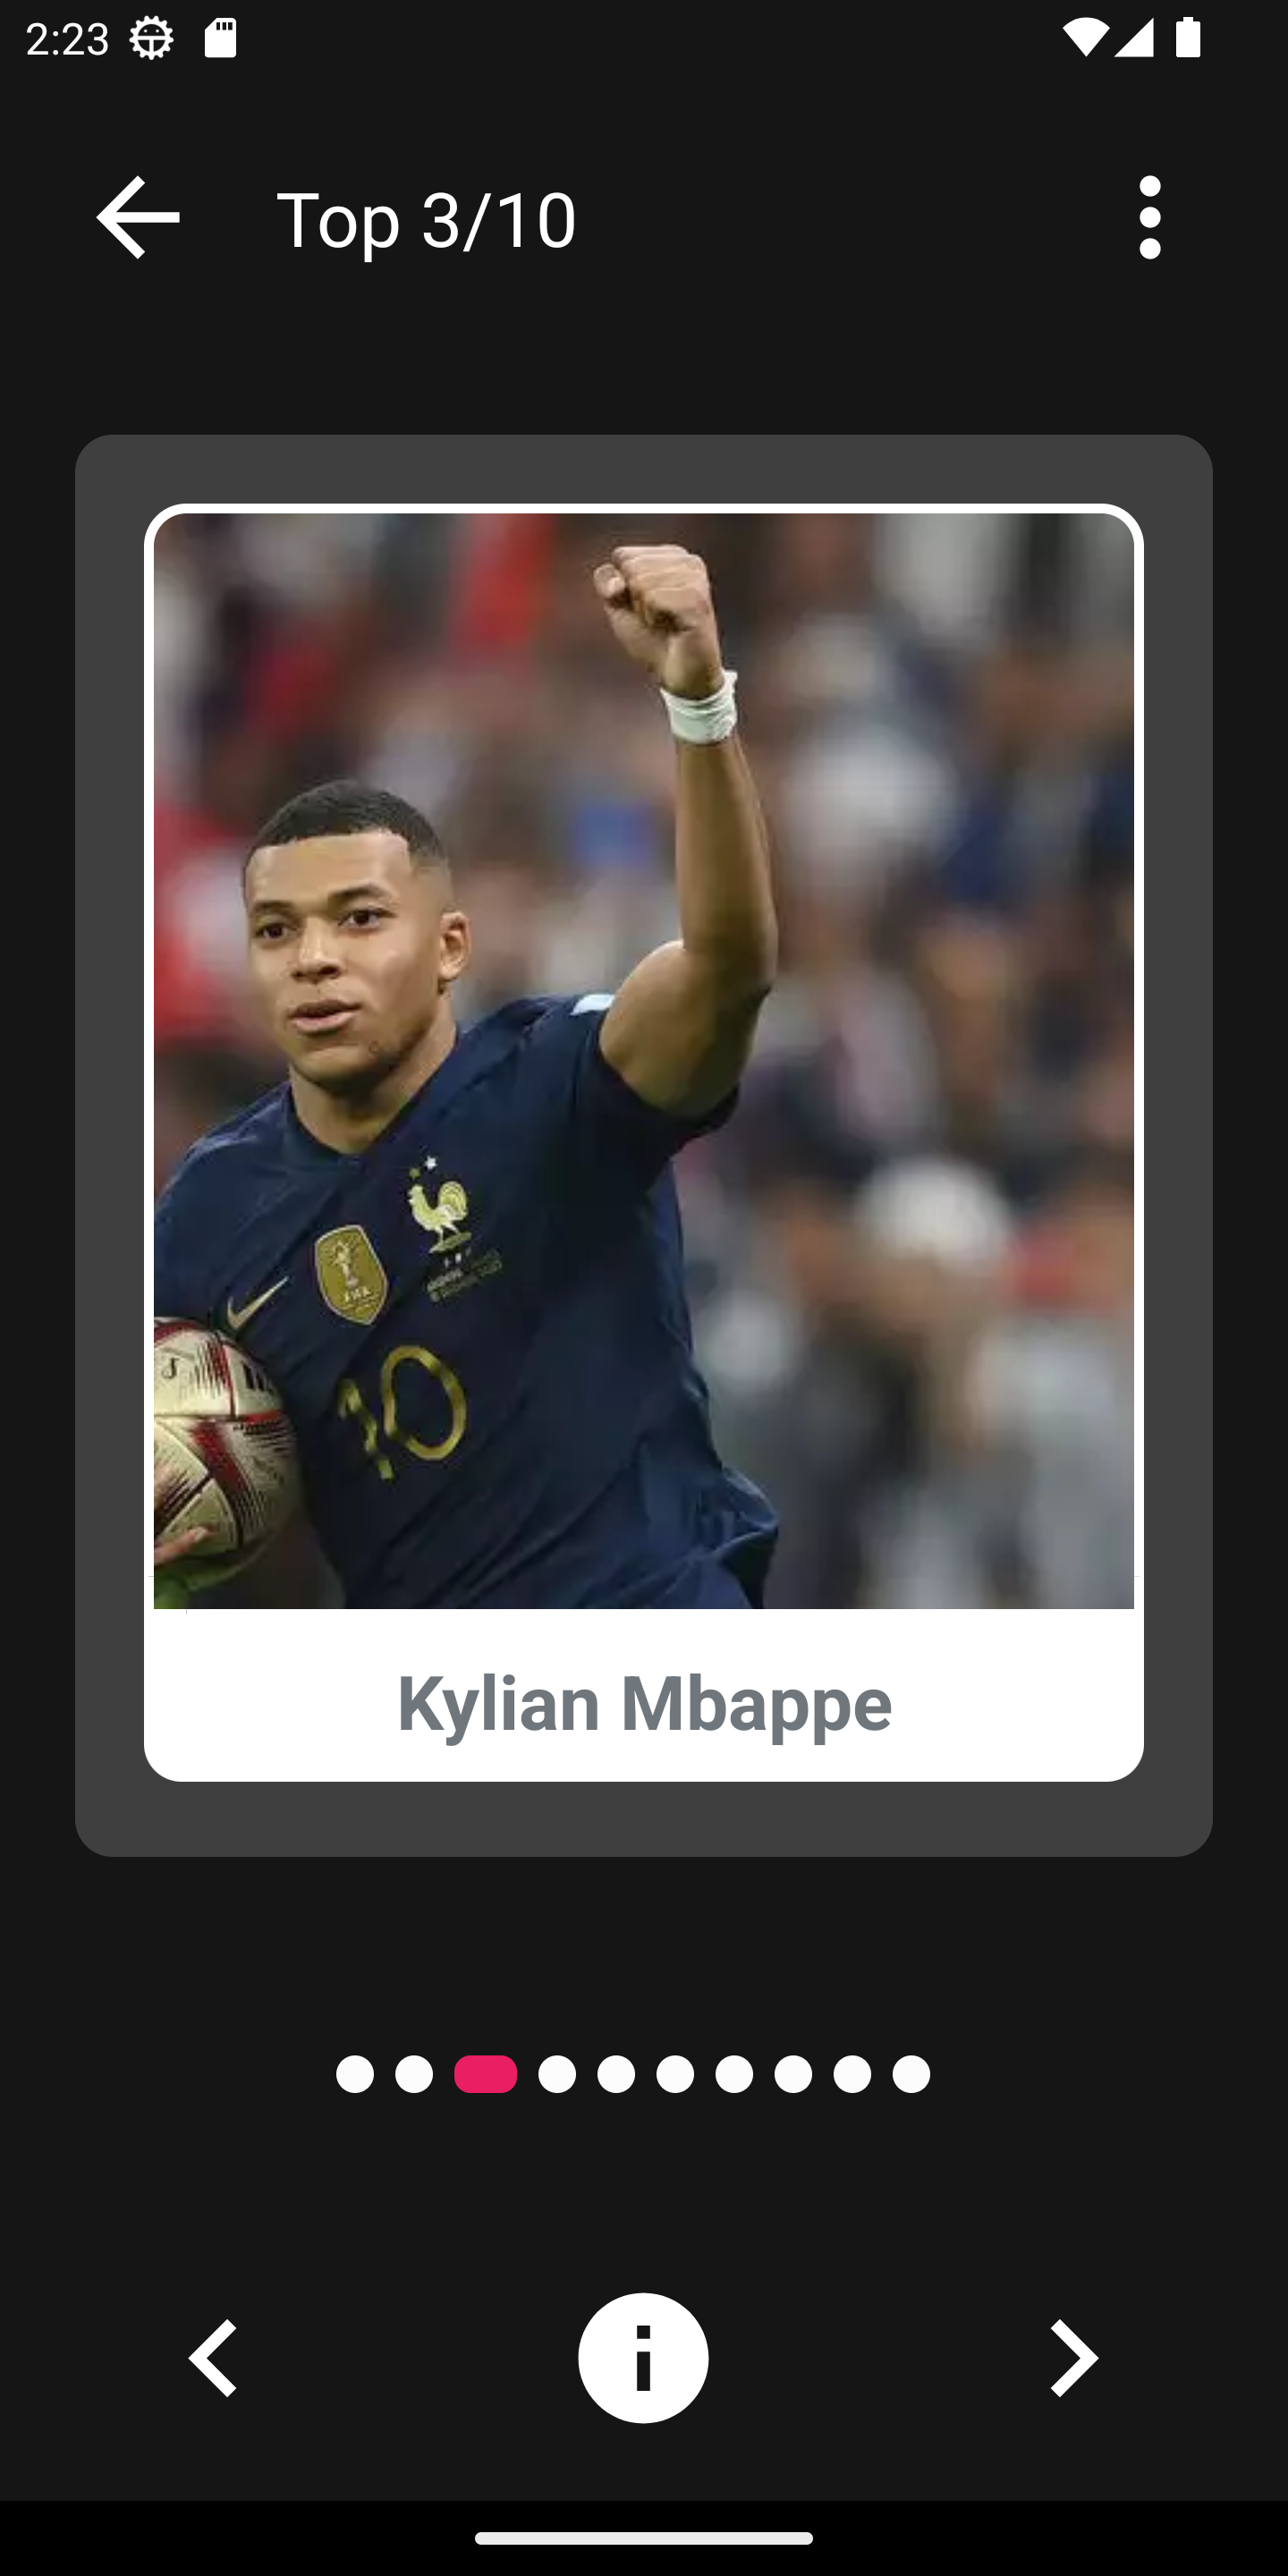This screenshot has width=1288, height=2576.
Task: Jump to the ninth page indicator dot
Action: pos(852,2074)
